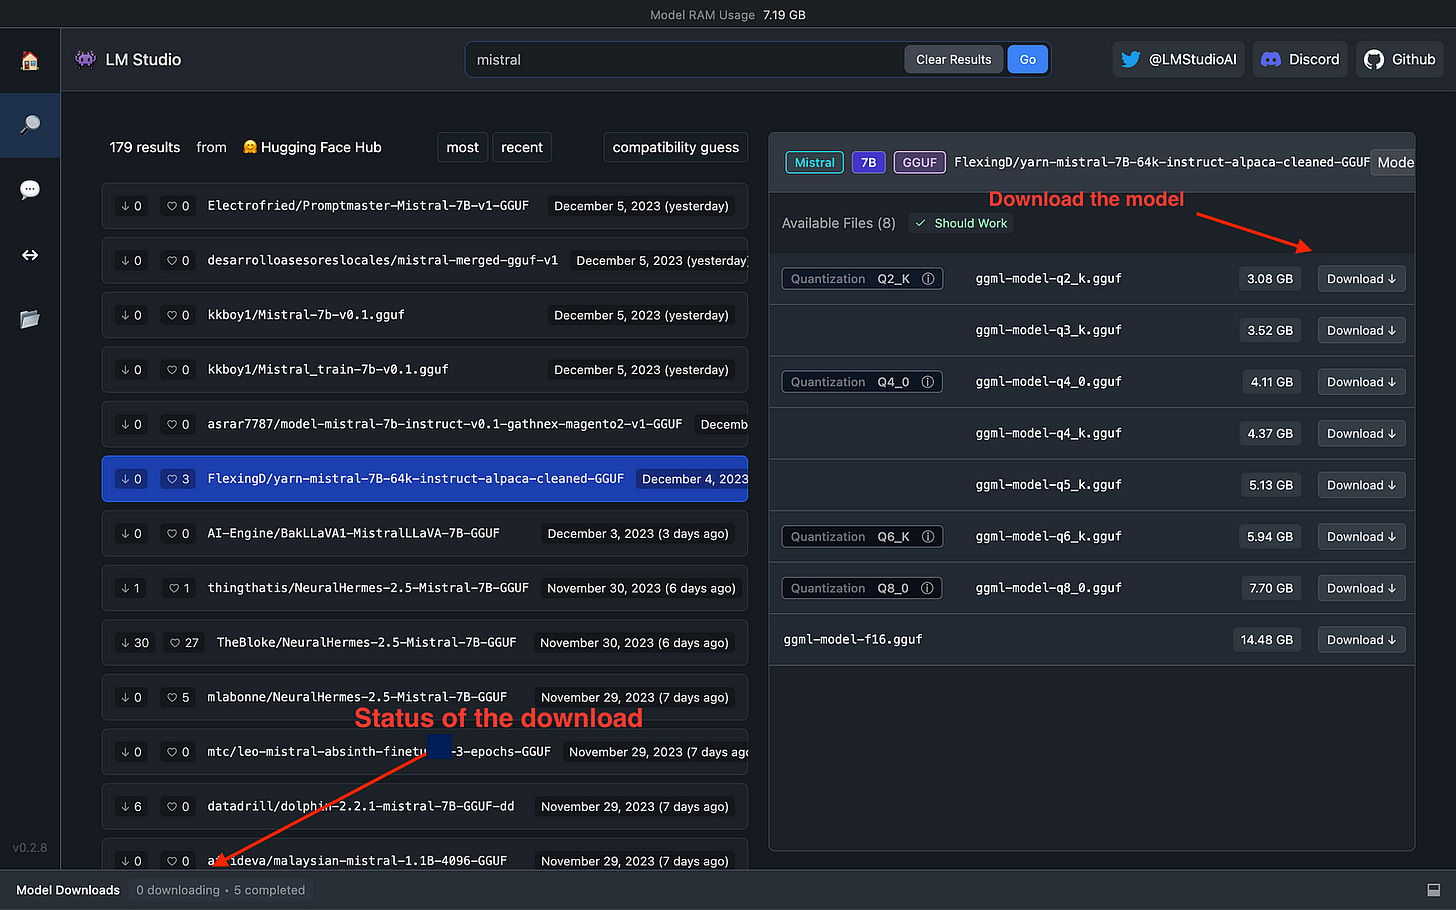Viewport: 1456px width, 910px height.
Task: Click the ggml-model-f16.gguf file name
Action: (853, 639)
